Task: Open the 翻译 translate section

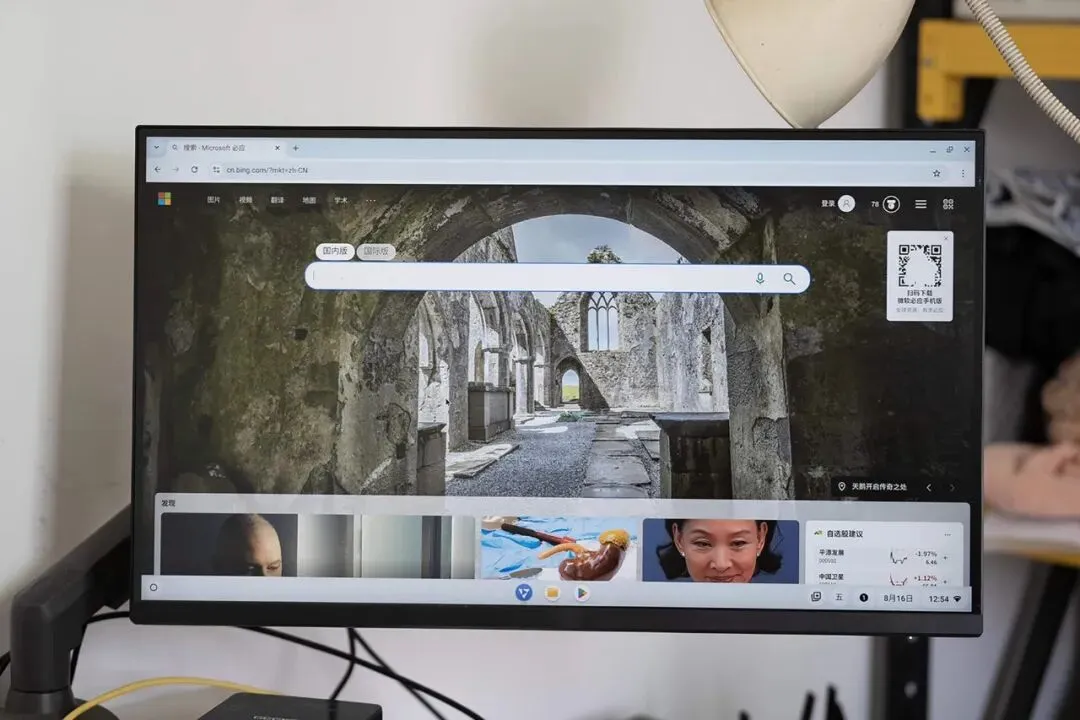Action: (278, 200)
